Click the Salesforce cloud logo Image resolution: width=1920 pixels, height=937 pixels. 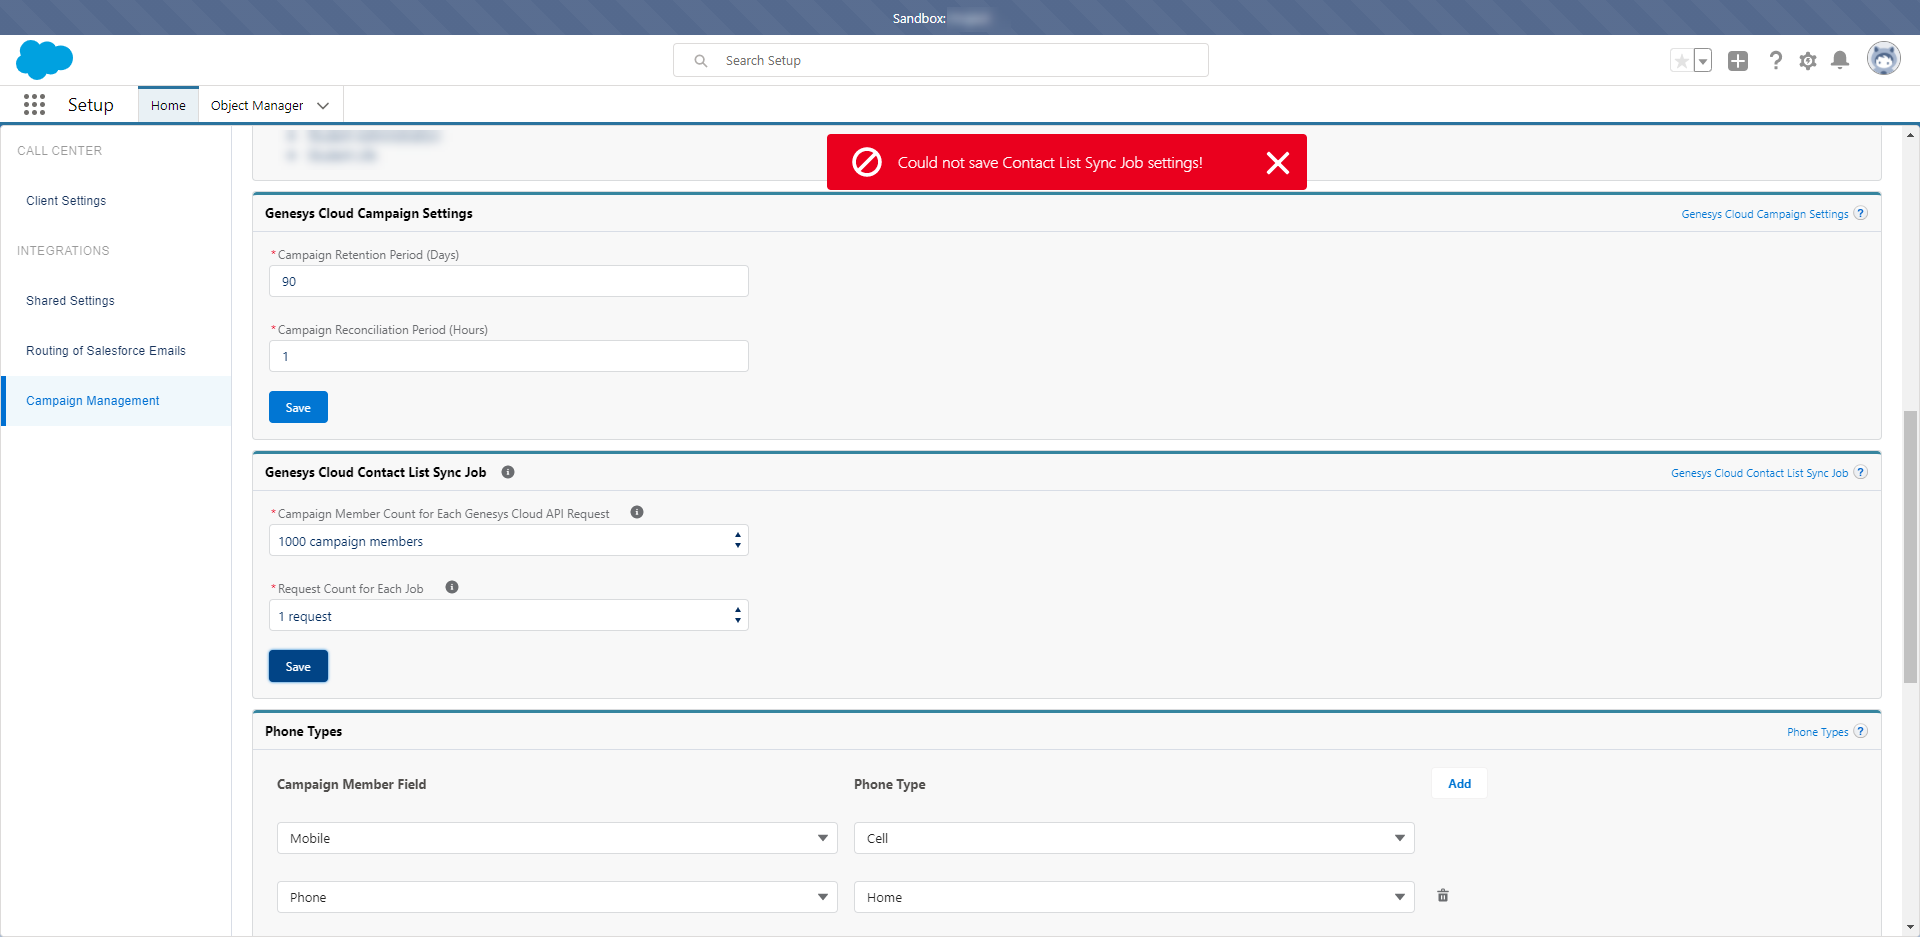click(44, 60)
